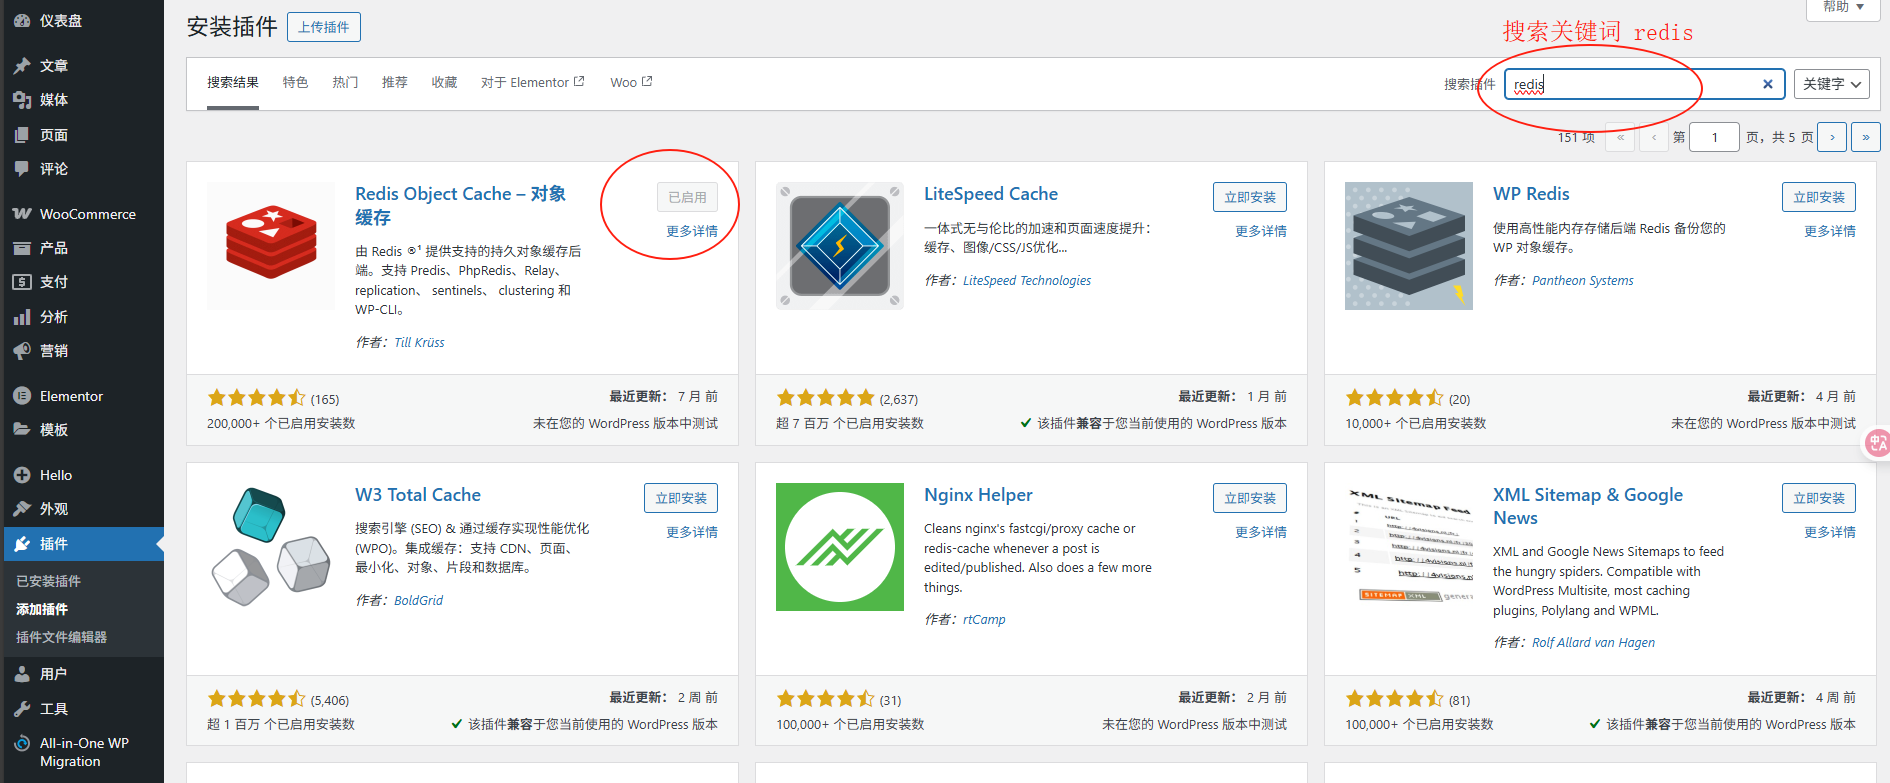Open 更多详情 for Nginx Helper
1890x783 pixels.
[x=1261, y=532]
